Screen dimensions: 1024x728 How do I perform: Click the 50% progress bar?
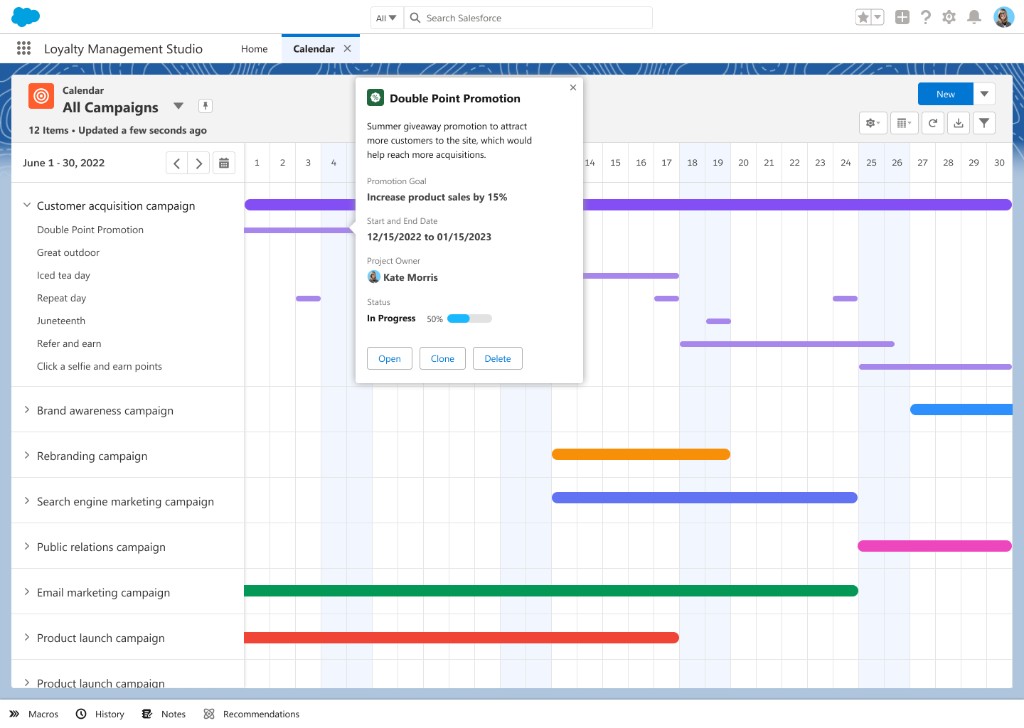tap(470, 319)
